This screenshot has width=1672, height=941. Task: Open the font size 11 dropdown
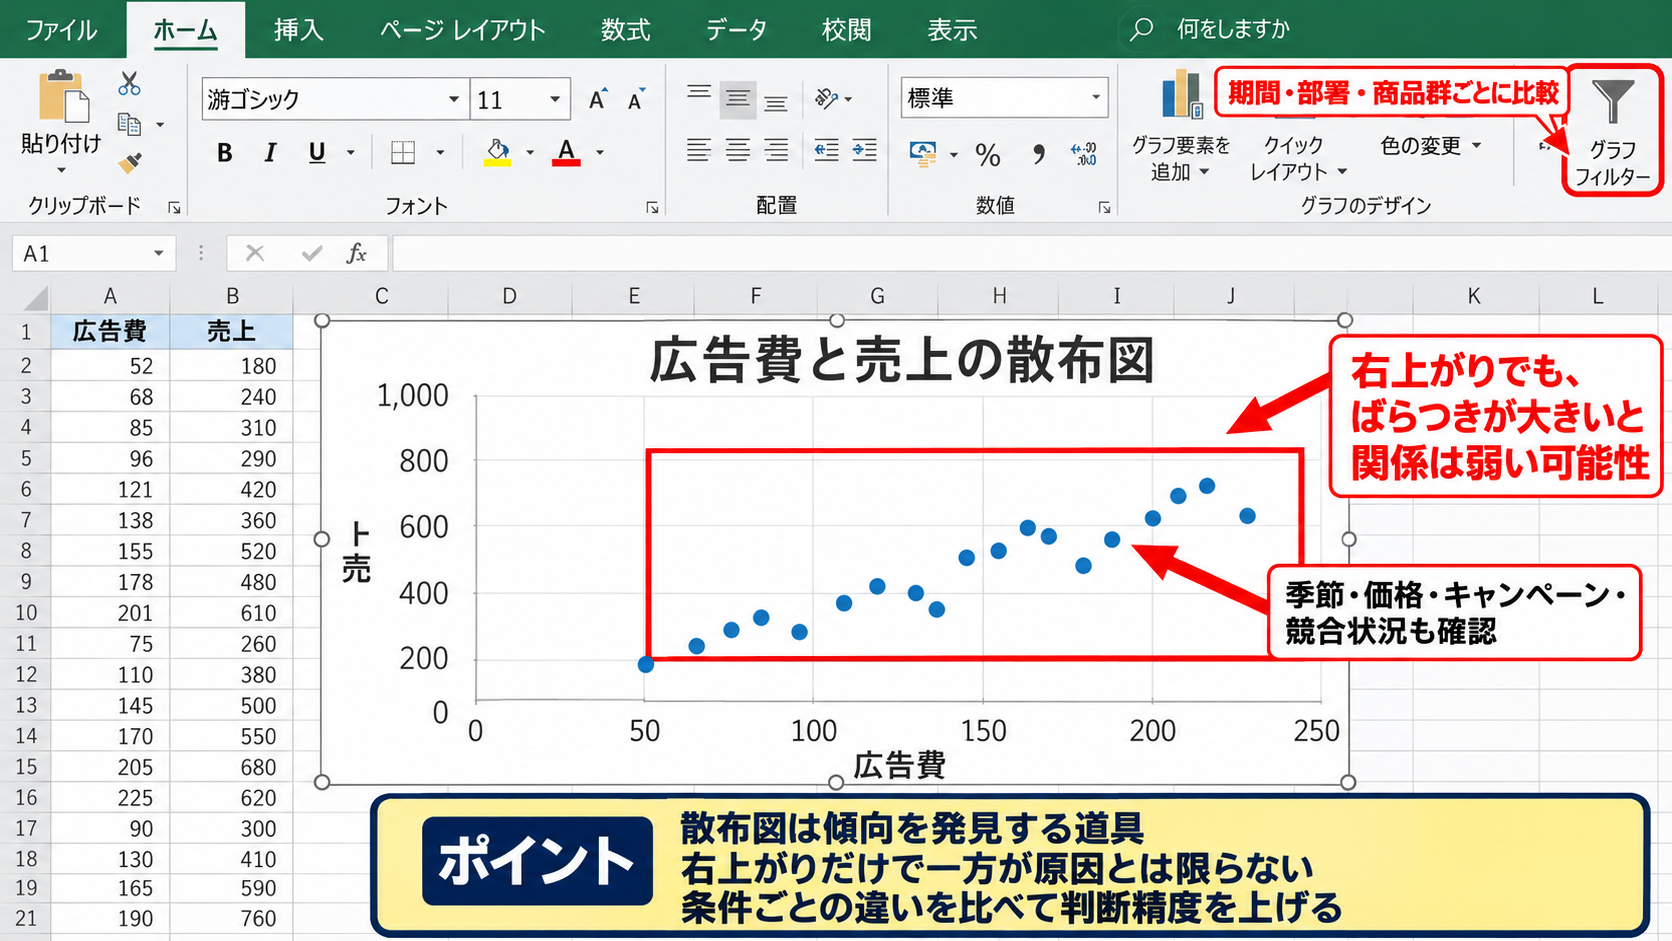[x=555, y=99]
